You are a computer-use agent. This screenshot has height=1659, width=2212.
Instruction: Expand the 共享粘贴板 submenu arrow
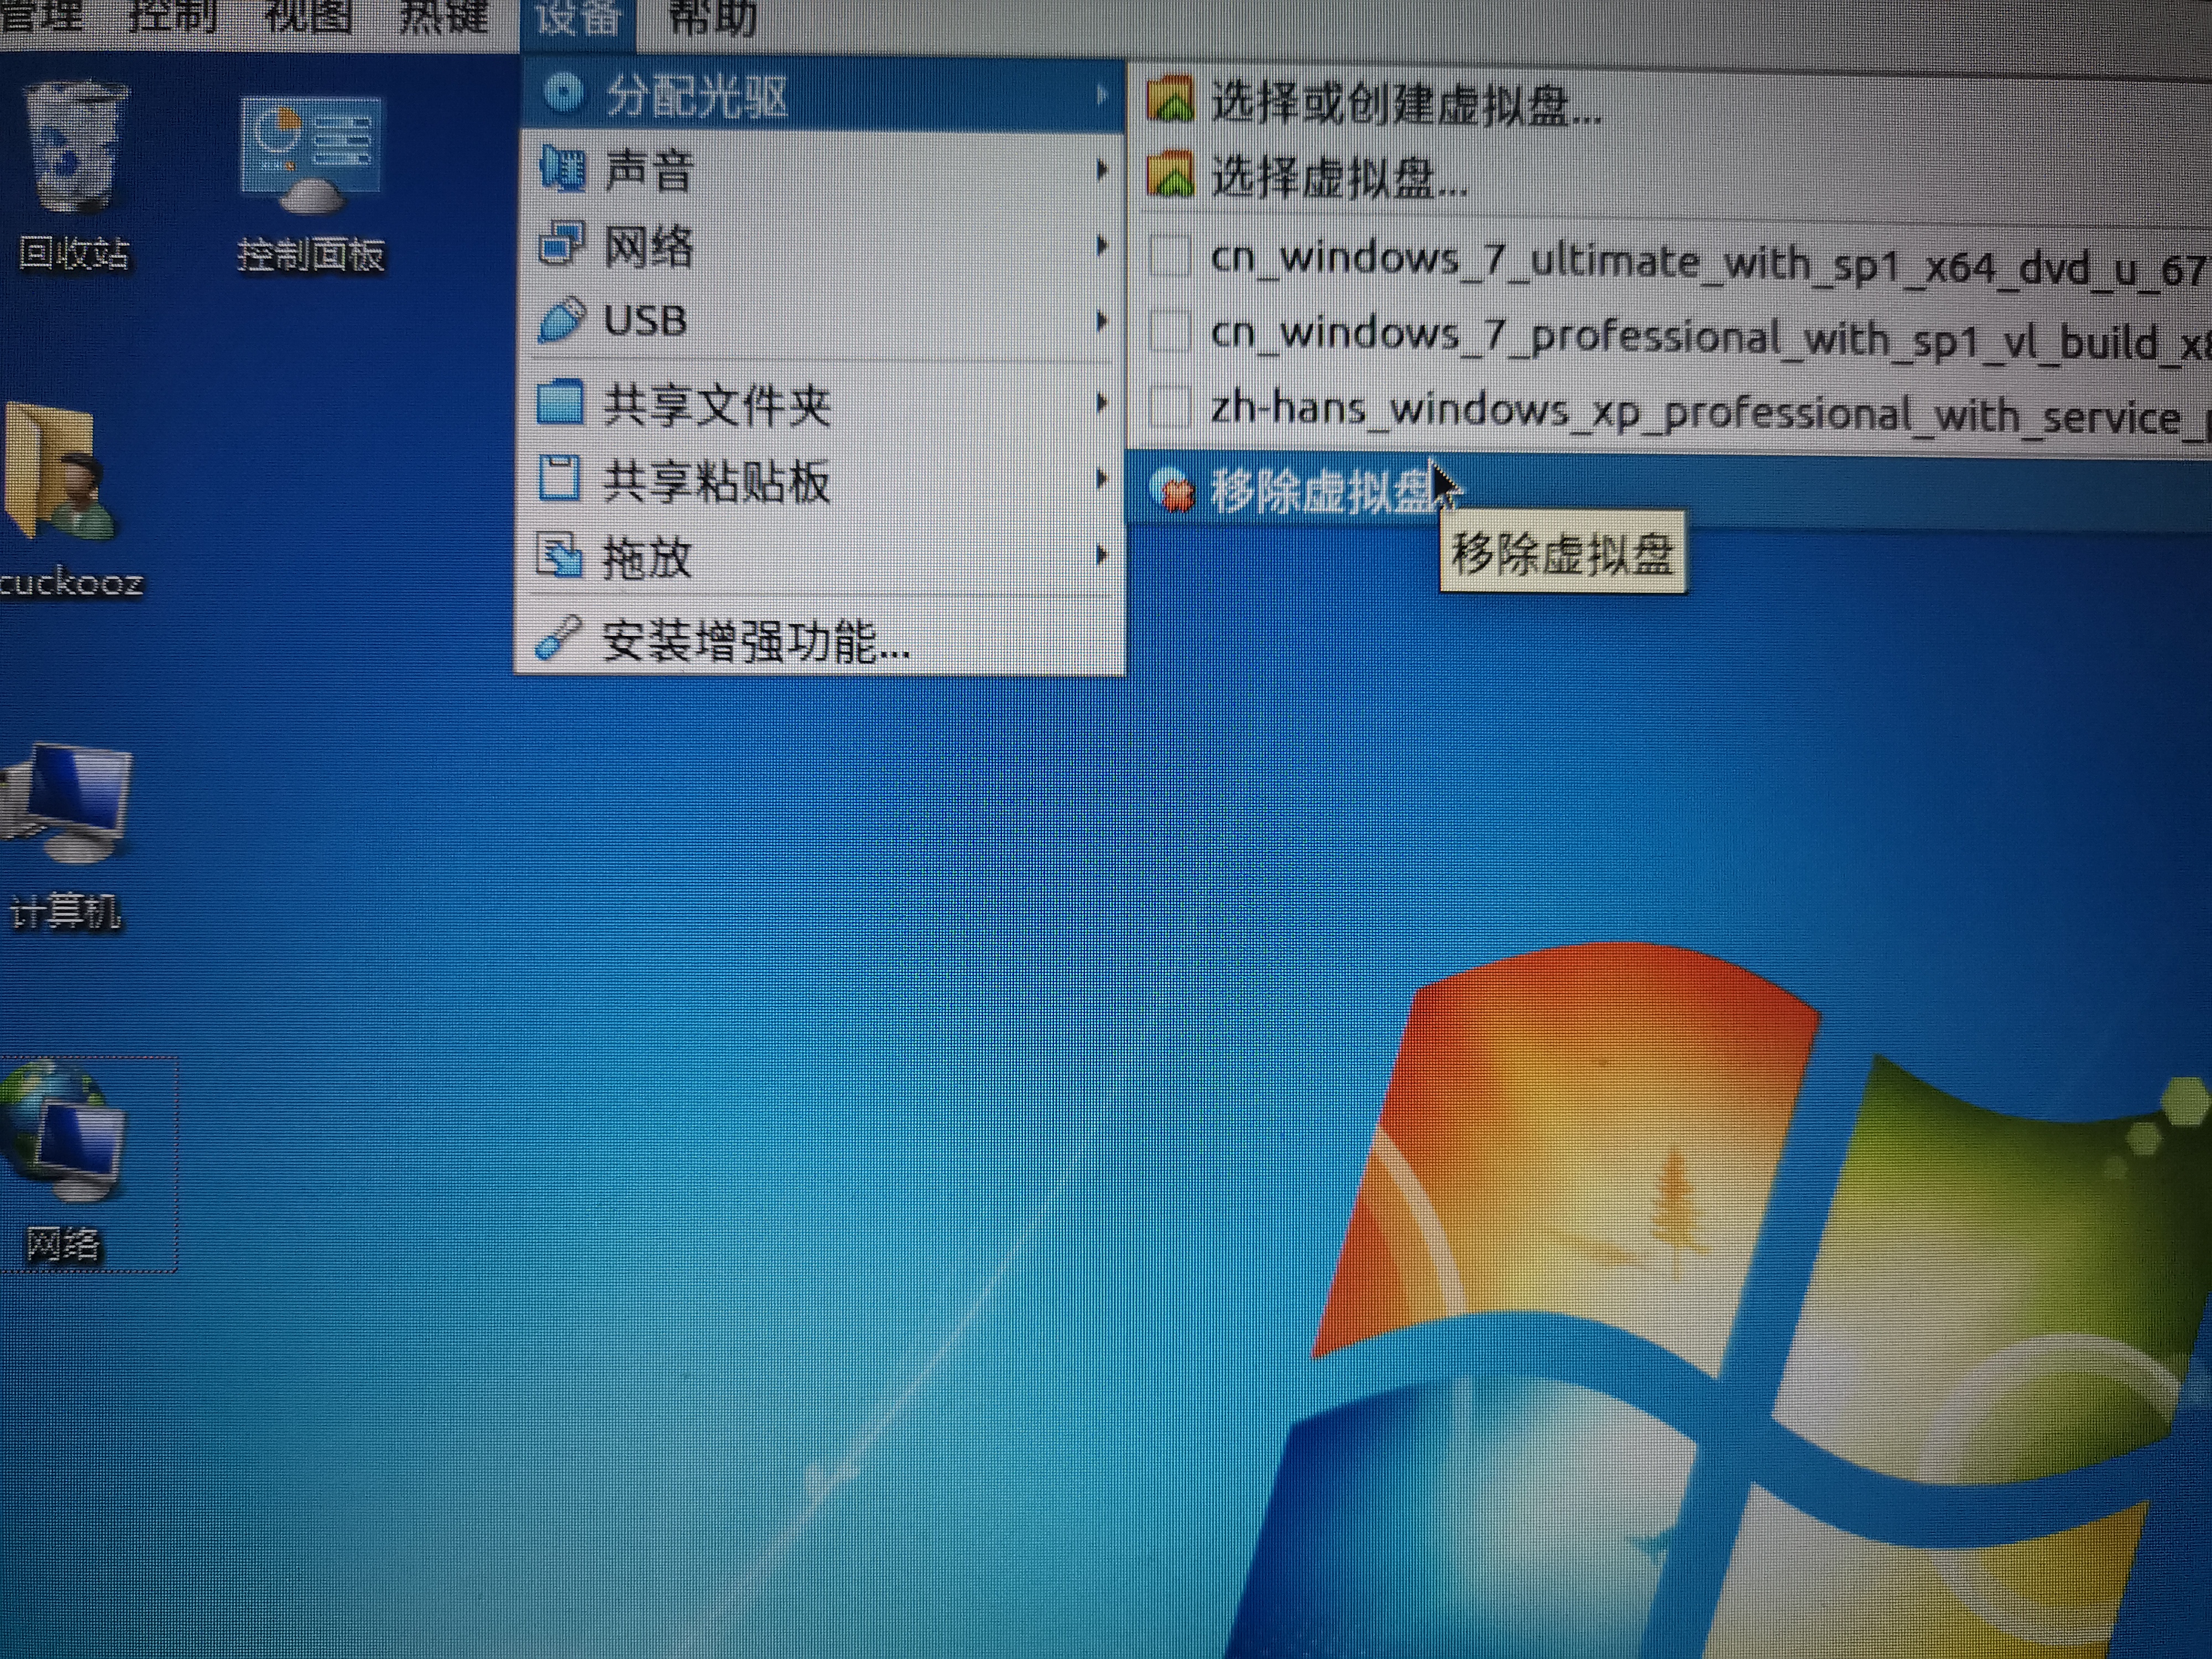[x=1101, y=479]
